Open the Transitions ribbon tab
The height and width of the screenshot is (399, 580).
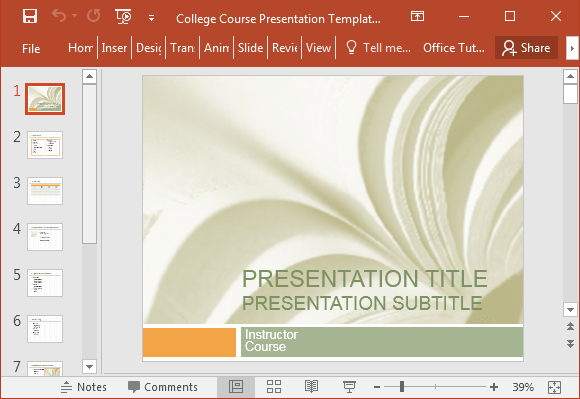tap(182, 48)
